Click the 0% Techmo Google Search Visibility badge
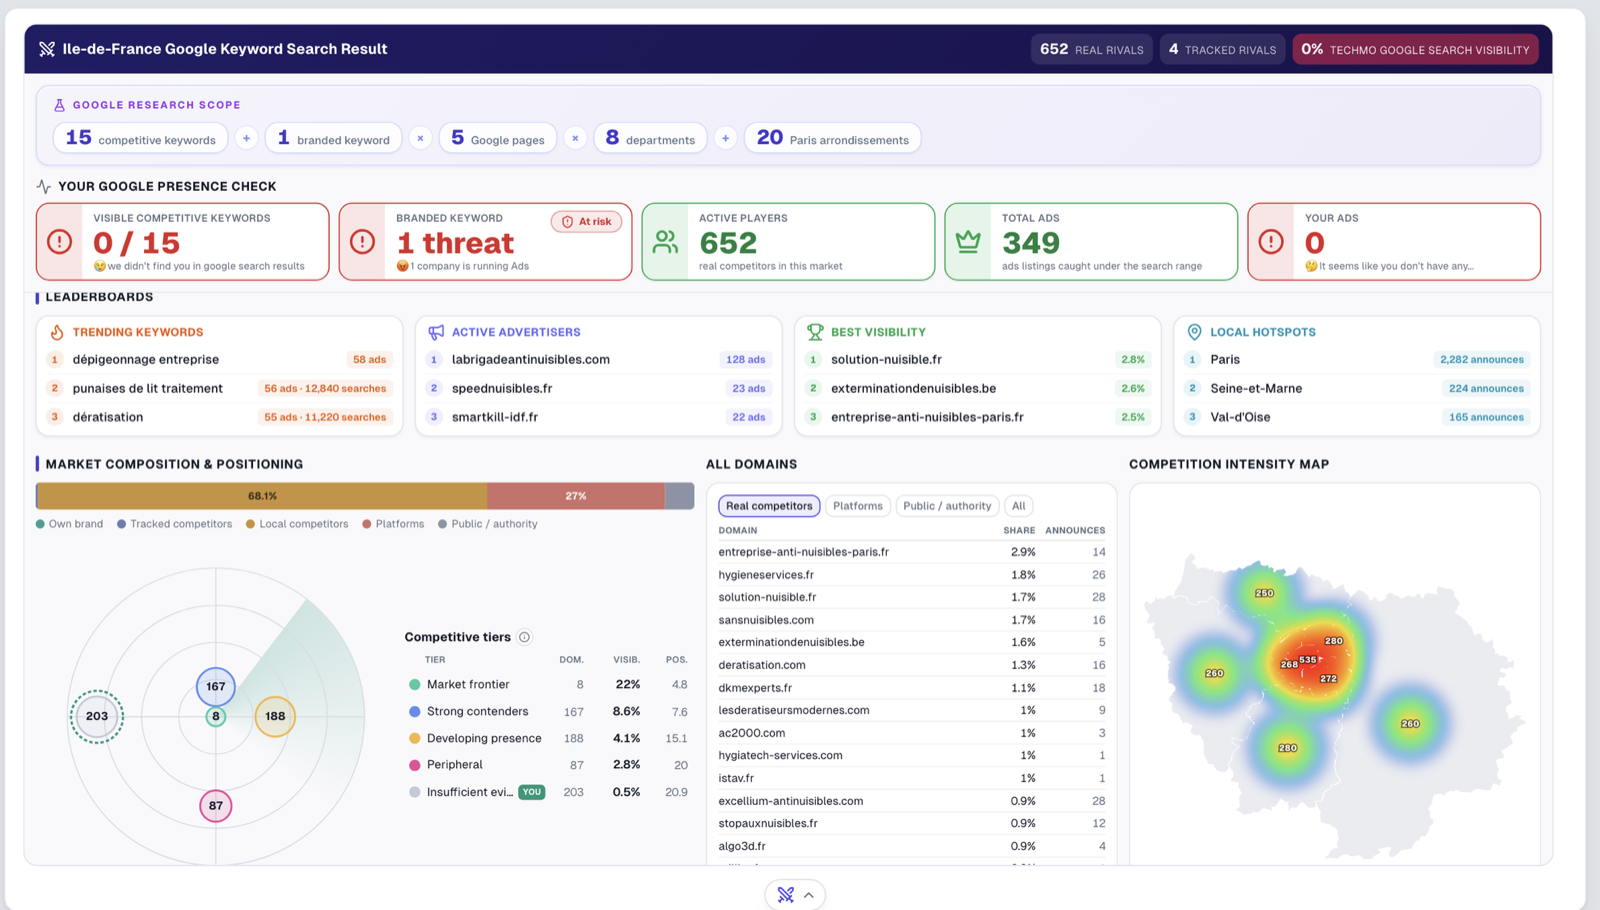Image resolution: width=1600 pixels, height=910 pixels. (x=1415, y=49)
